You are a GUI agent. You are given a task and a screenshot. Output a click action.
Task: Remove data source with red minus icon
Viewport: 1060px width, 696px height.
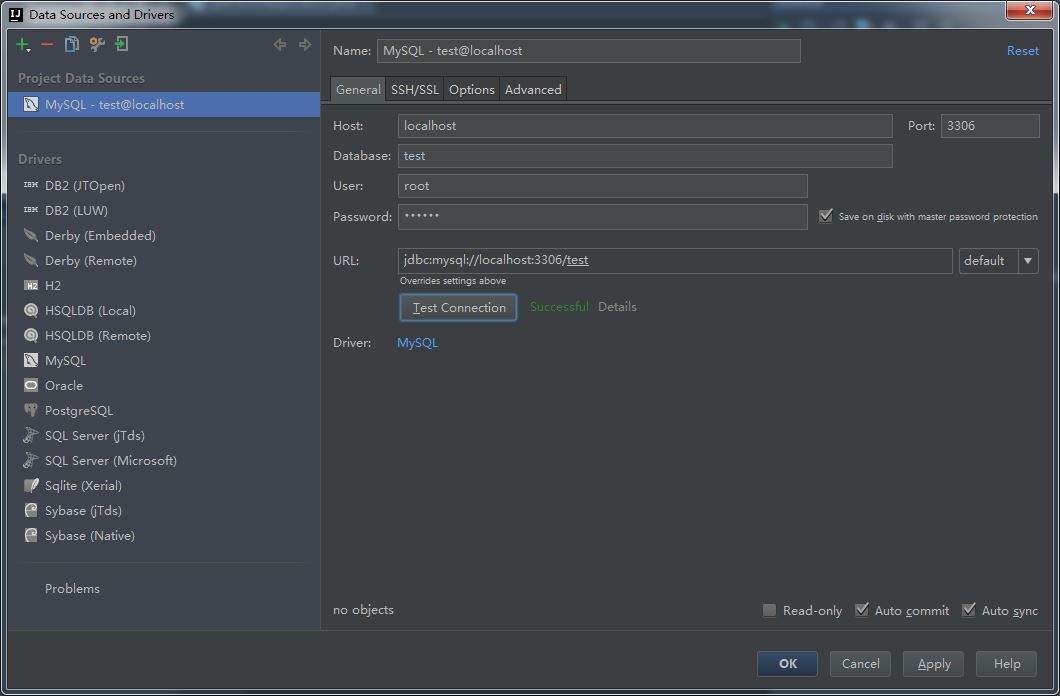coord(47,45)
